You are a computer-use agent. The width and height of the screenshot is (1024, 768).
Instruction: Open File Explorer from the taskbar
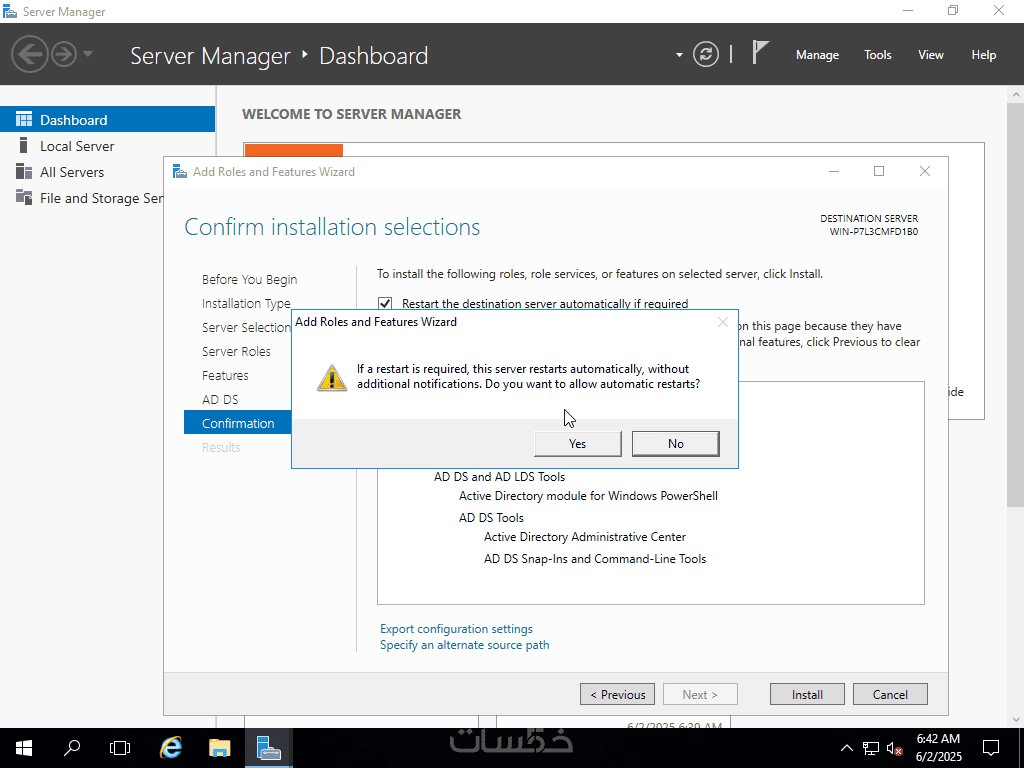[219, 748]
